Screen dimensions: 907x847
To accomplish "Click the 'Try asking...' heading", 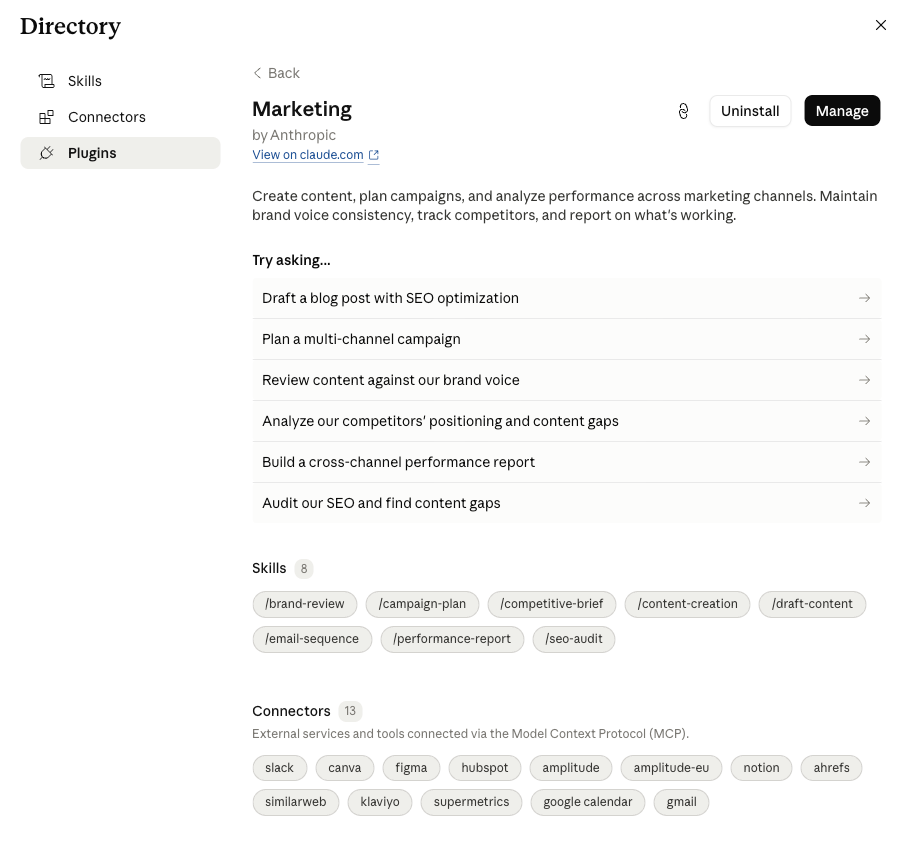I will 292,260.
